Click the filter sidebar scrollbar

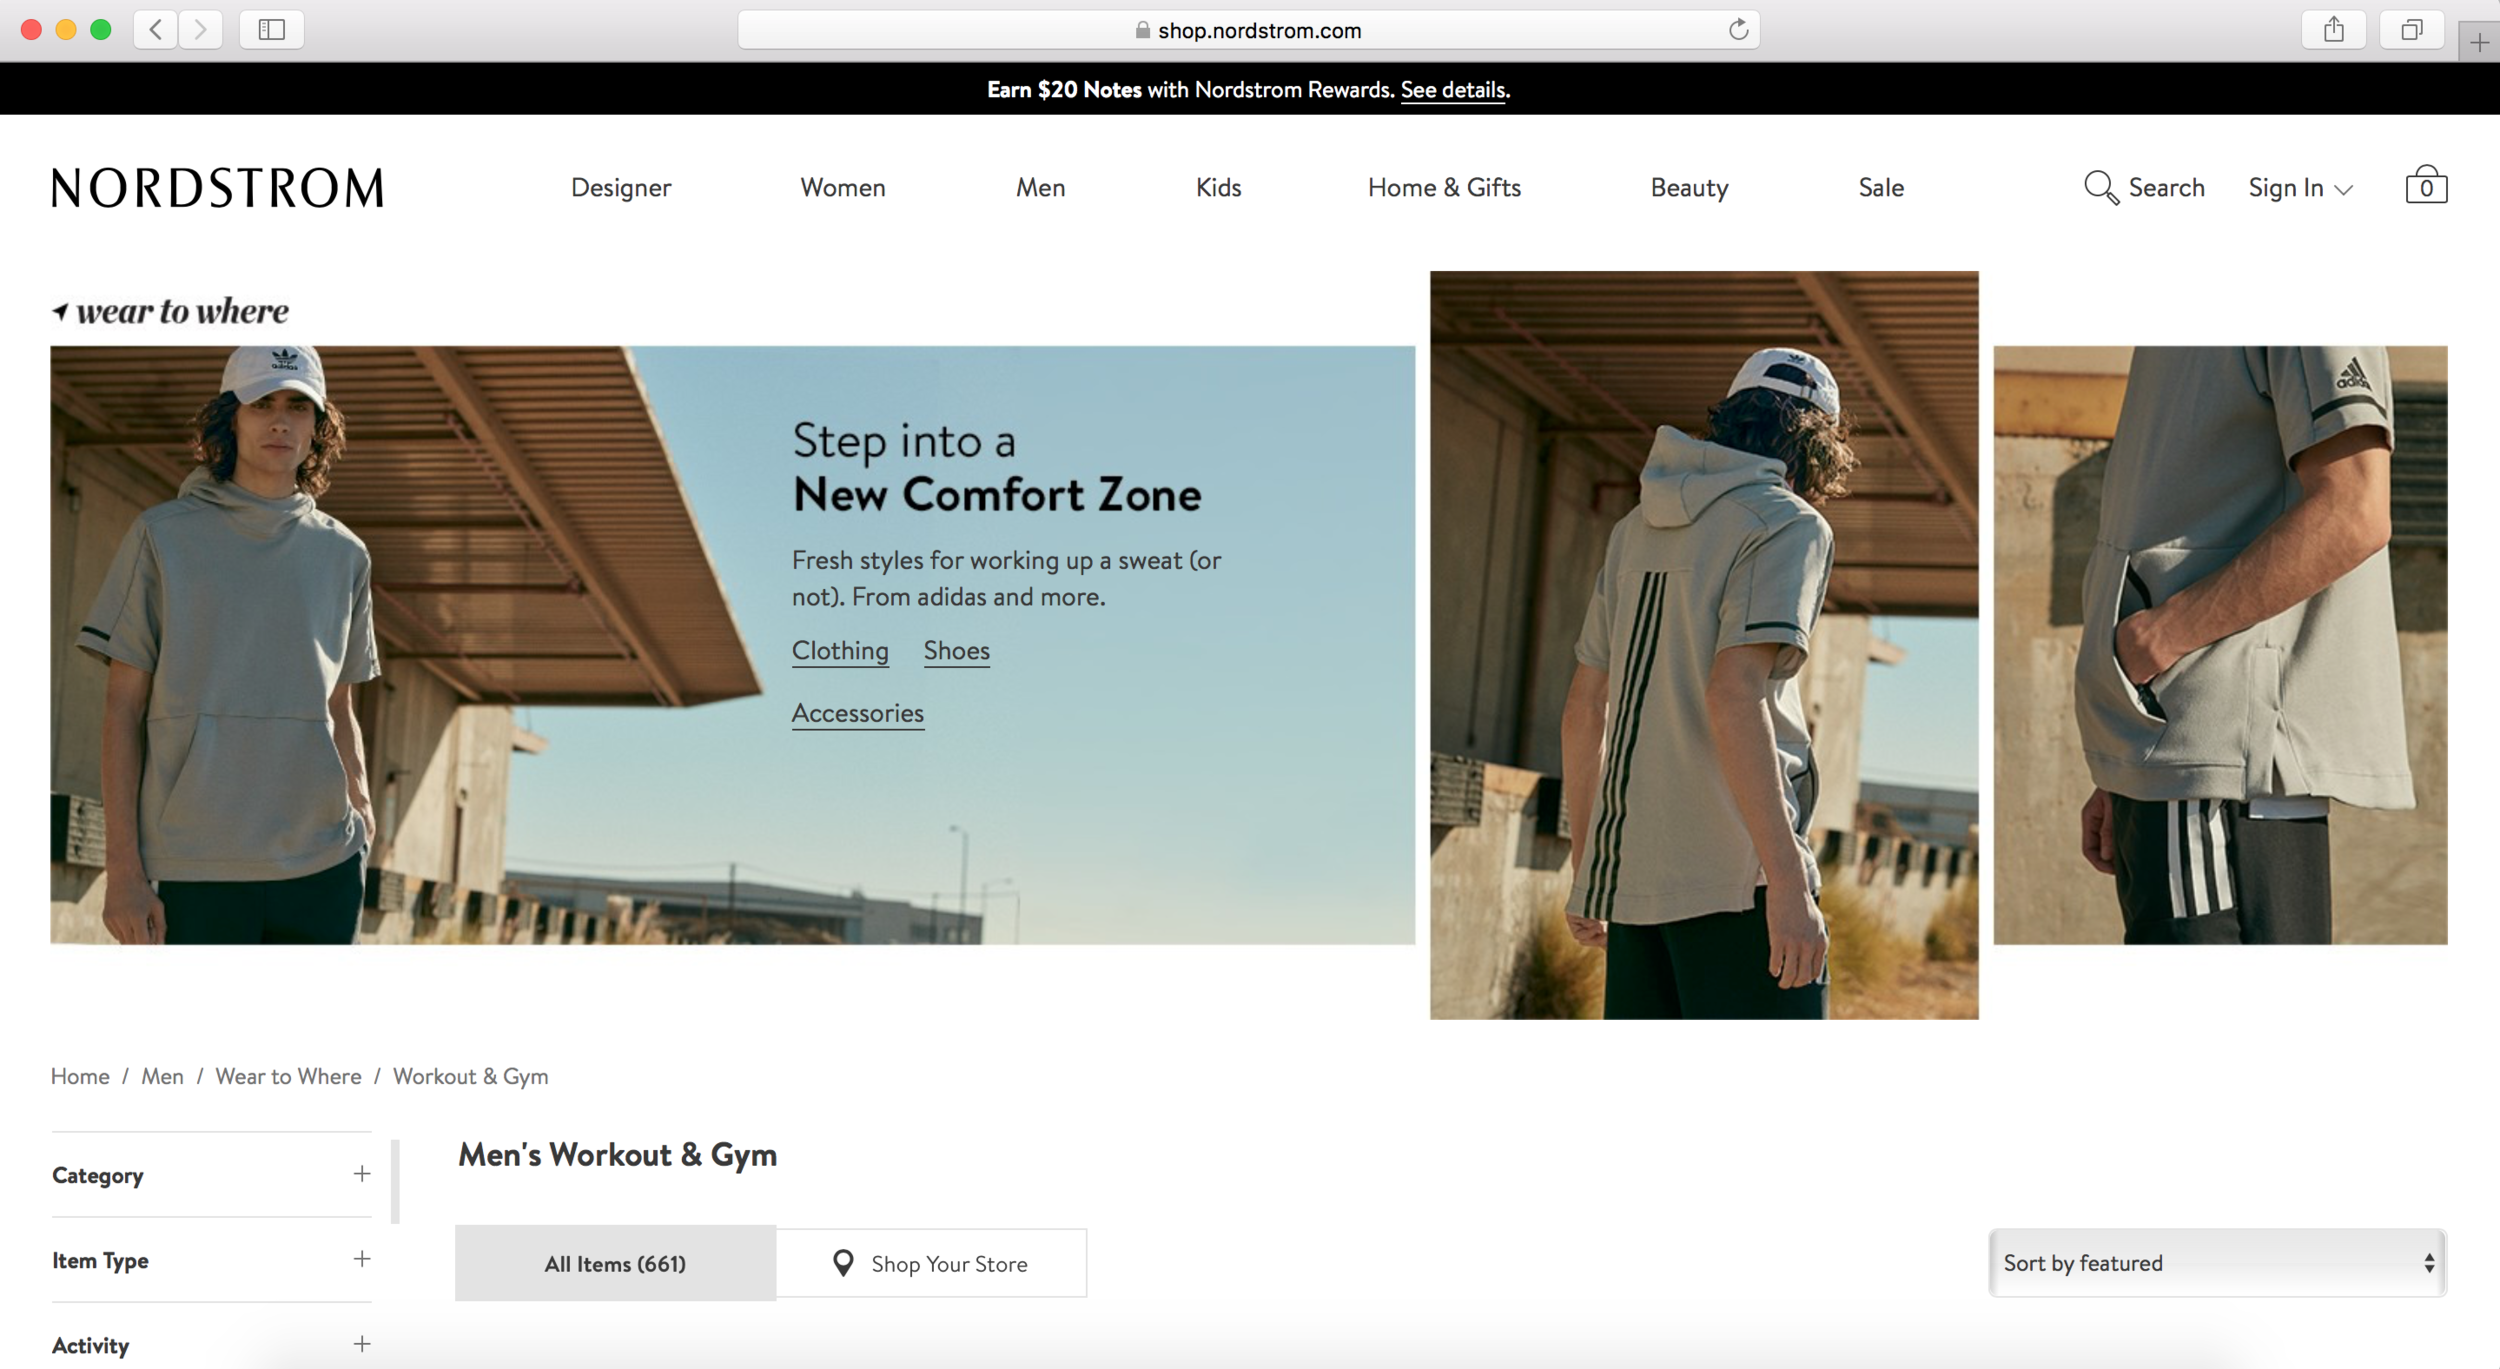pos(395,1181)
